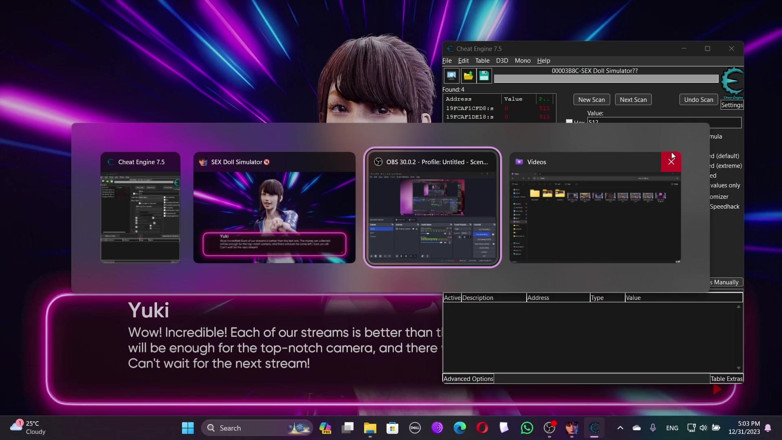Click the battery tray icon

[x=716, y=428]
